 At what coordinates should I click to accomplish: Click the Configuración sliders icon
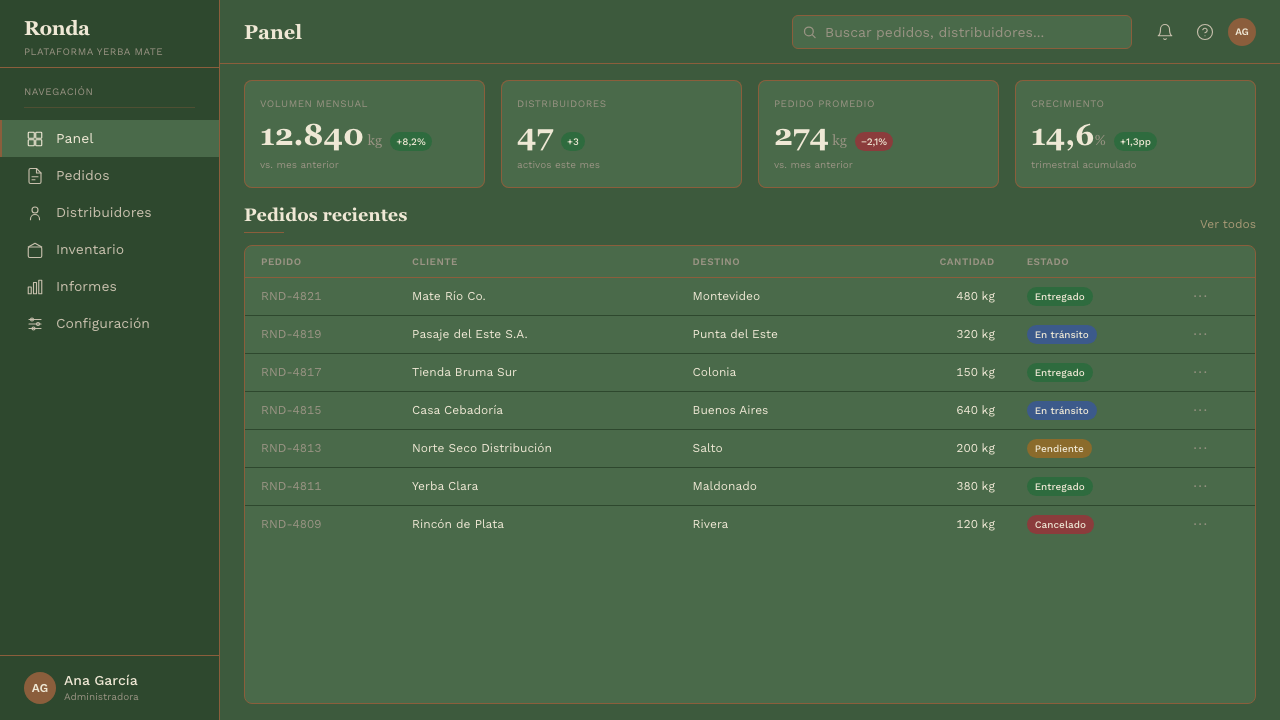coord(35,324)
